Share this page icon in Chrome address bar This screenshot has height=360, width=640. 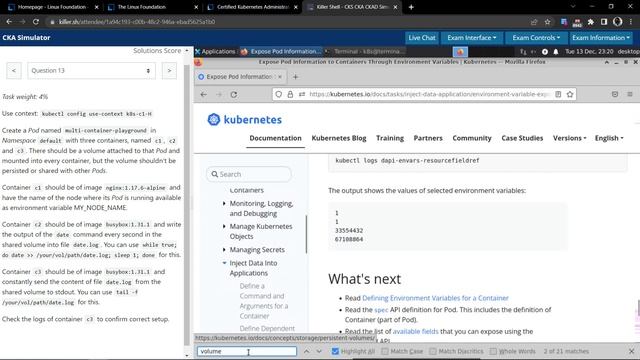tap(534, 22)
